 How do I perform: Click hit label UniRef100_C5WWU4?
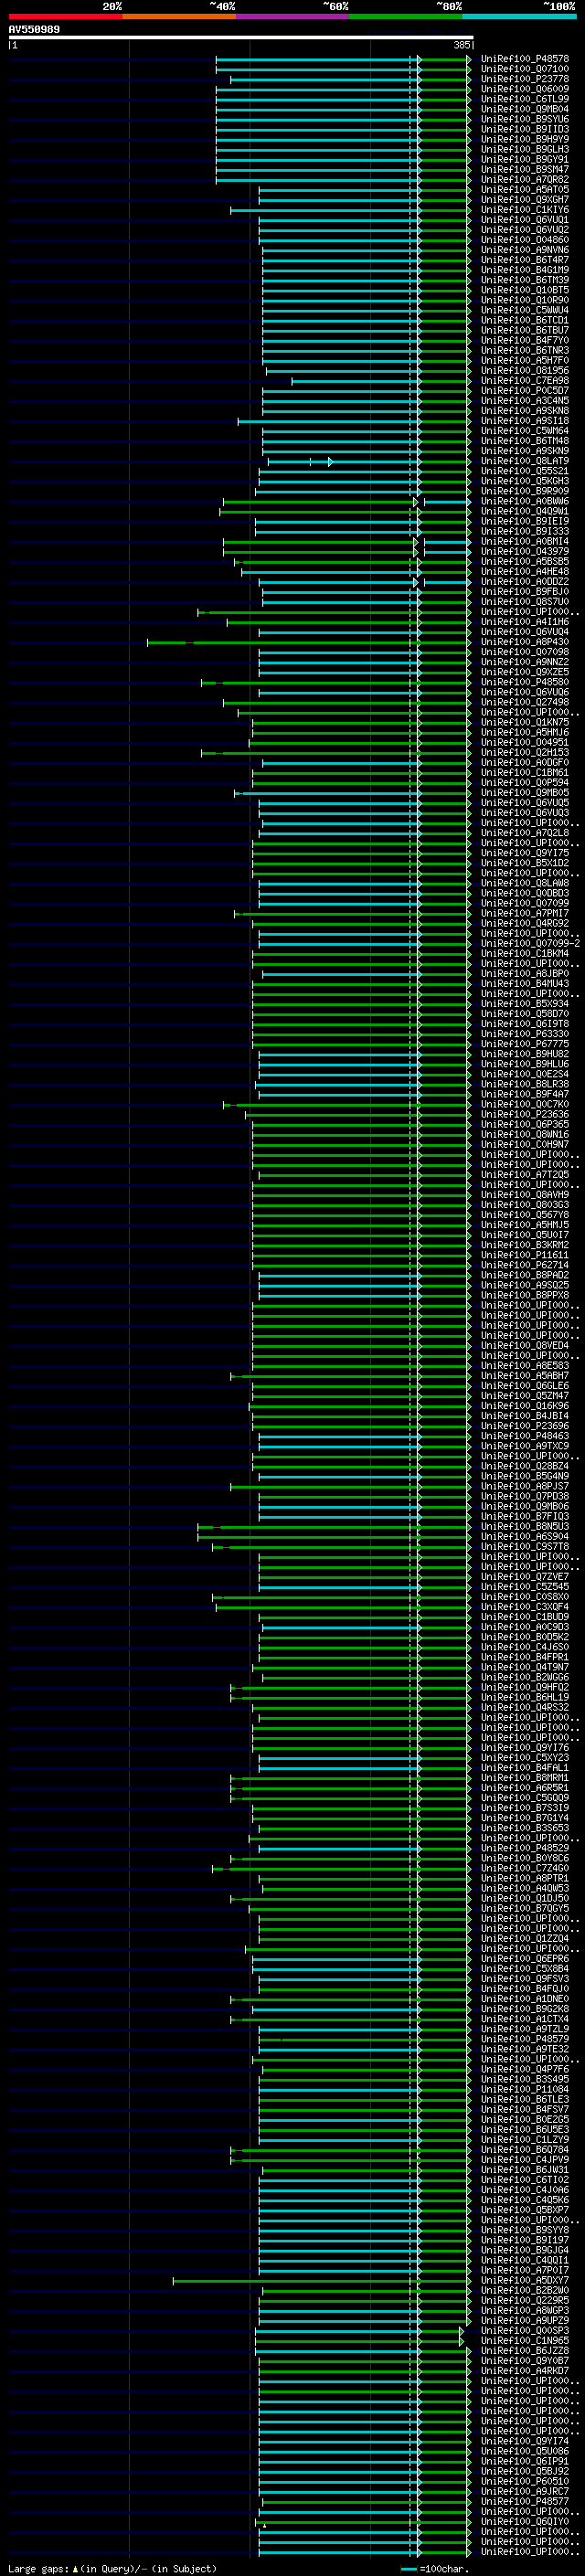[x=525, y=310]
